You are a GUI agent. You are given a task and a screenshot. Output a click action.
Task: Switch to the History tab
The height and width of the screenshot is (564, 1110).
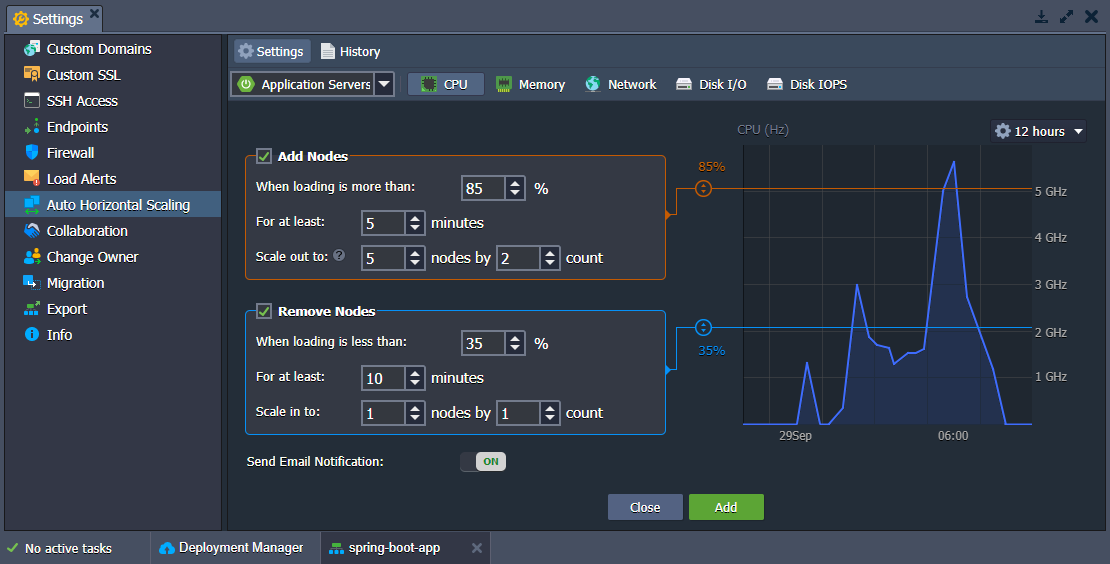tap(350, 52)
